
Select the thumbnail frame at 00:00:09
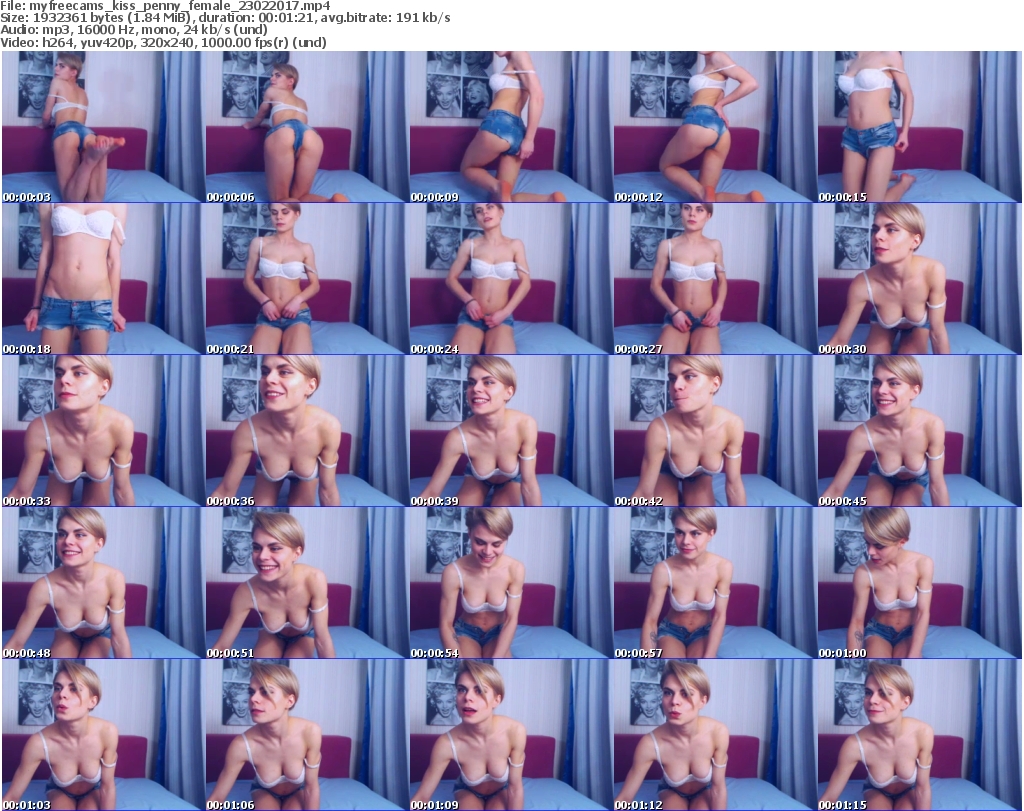point(510,127)
